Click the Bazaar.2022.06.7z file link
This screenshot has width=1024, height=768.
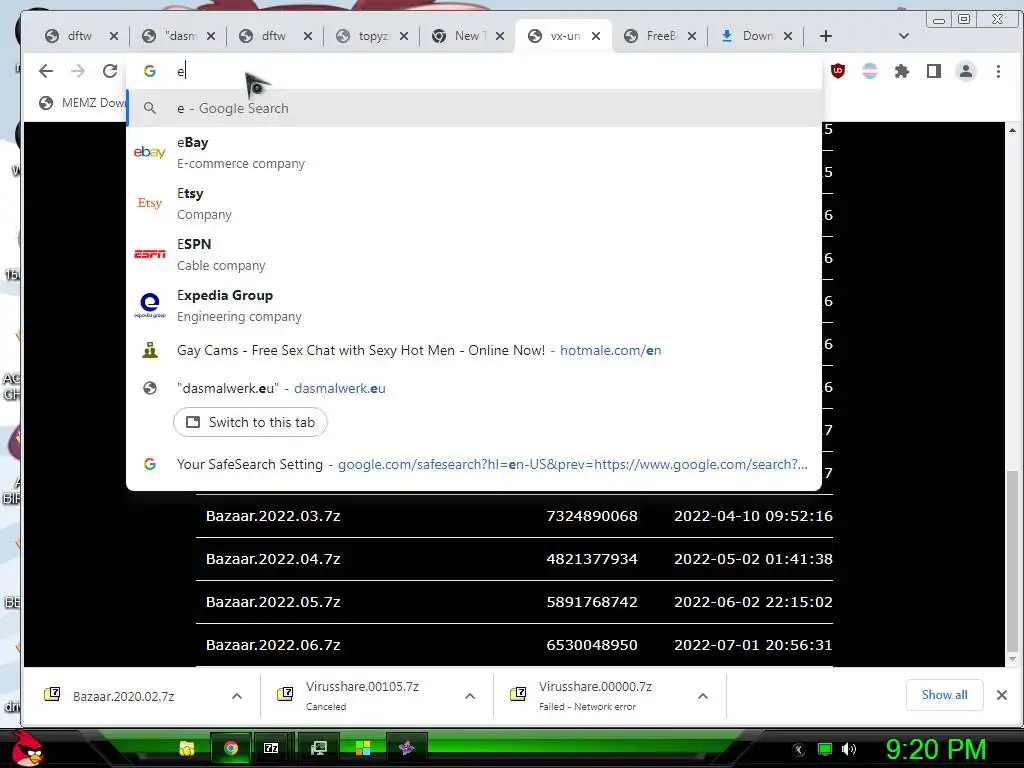[273, 645]
